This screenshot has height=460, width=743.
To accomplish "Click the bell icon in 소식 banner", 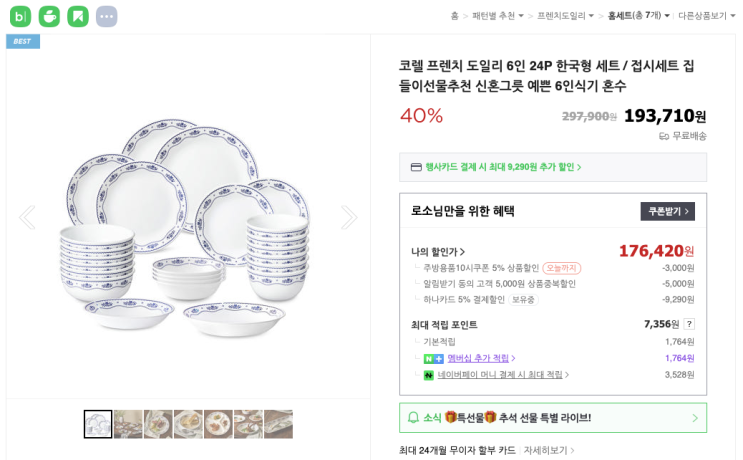I will tap(413, 418).
